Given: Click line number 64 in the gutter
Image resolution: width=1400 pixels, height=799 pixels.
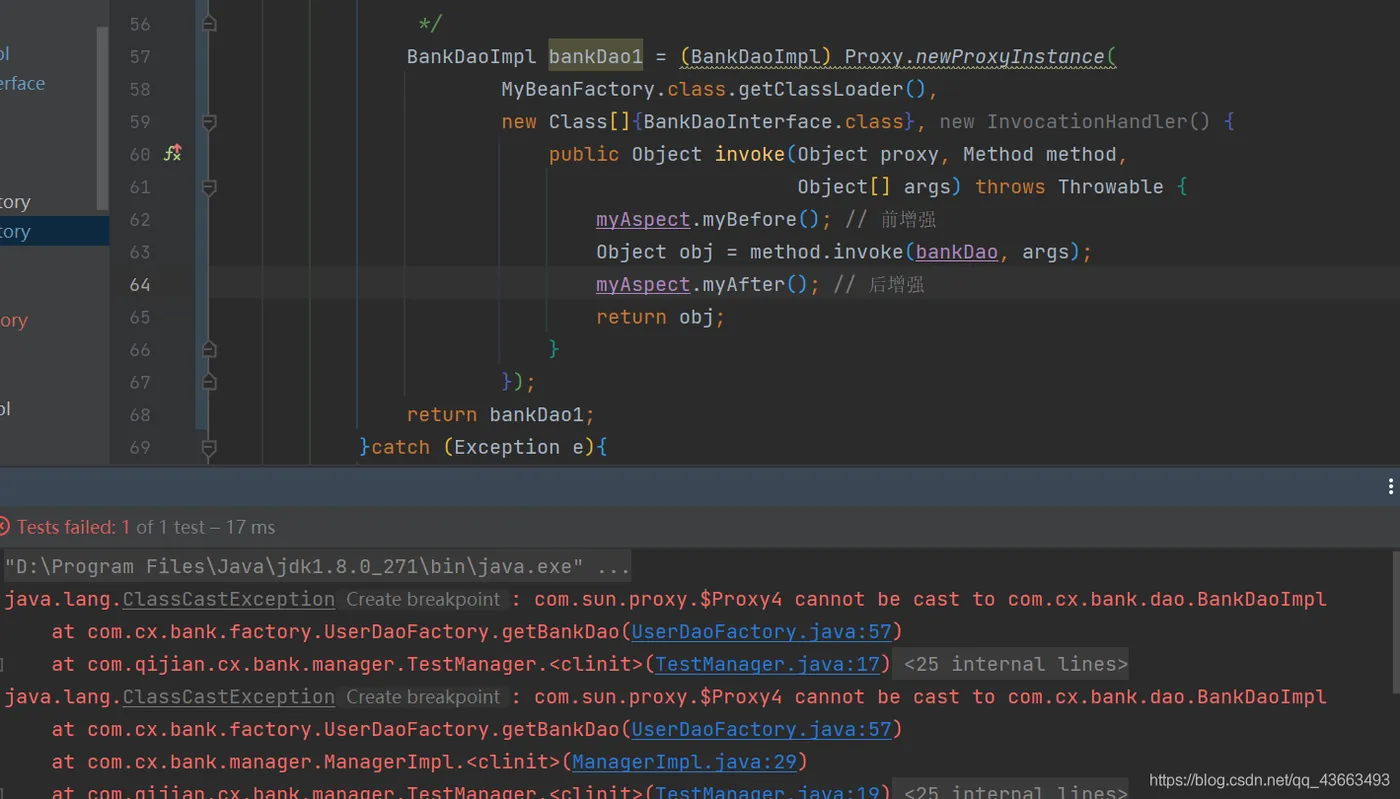Looking at the screenshot, I should [140, 285].
